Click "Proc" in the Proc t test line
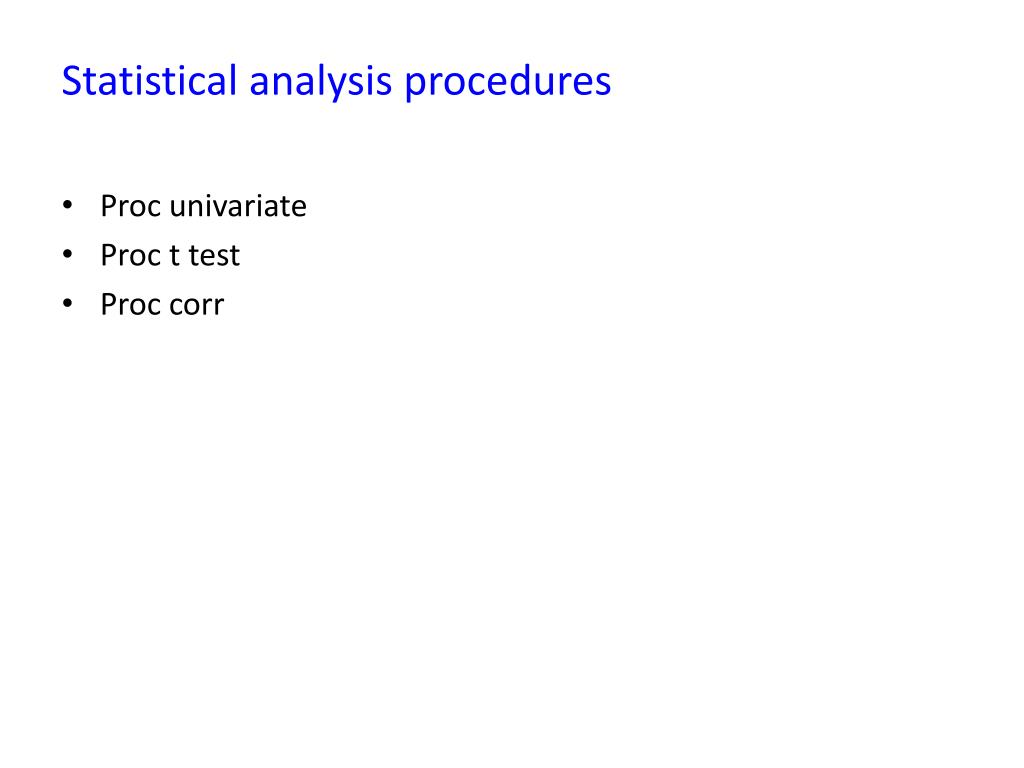The height and width of the screenshot is (768, 1024). 131,255
